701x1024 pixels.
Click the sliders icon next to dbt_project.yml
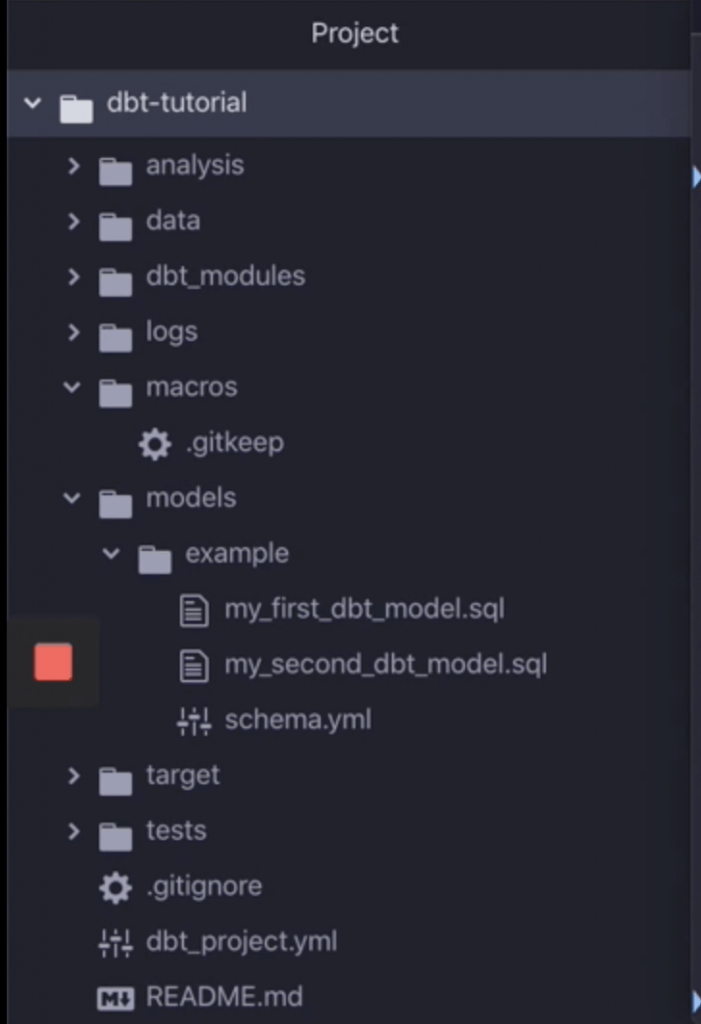[116, 942]
